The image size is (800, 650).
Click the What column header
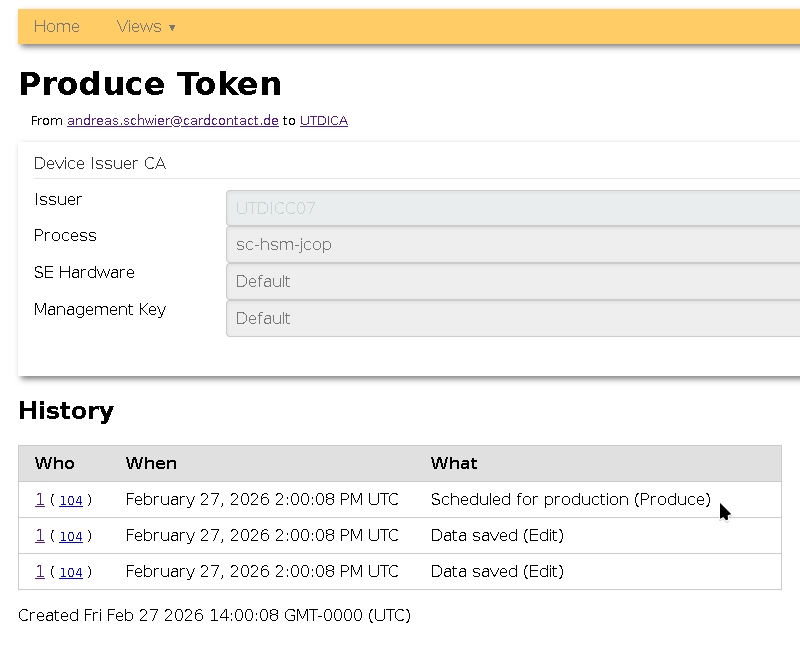(454, 463)
